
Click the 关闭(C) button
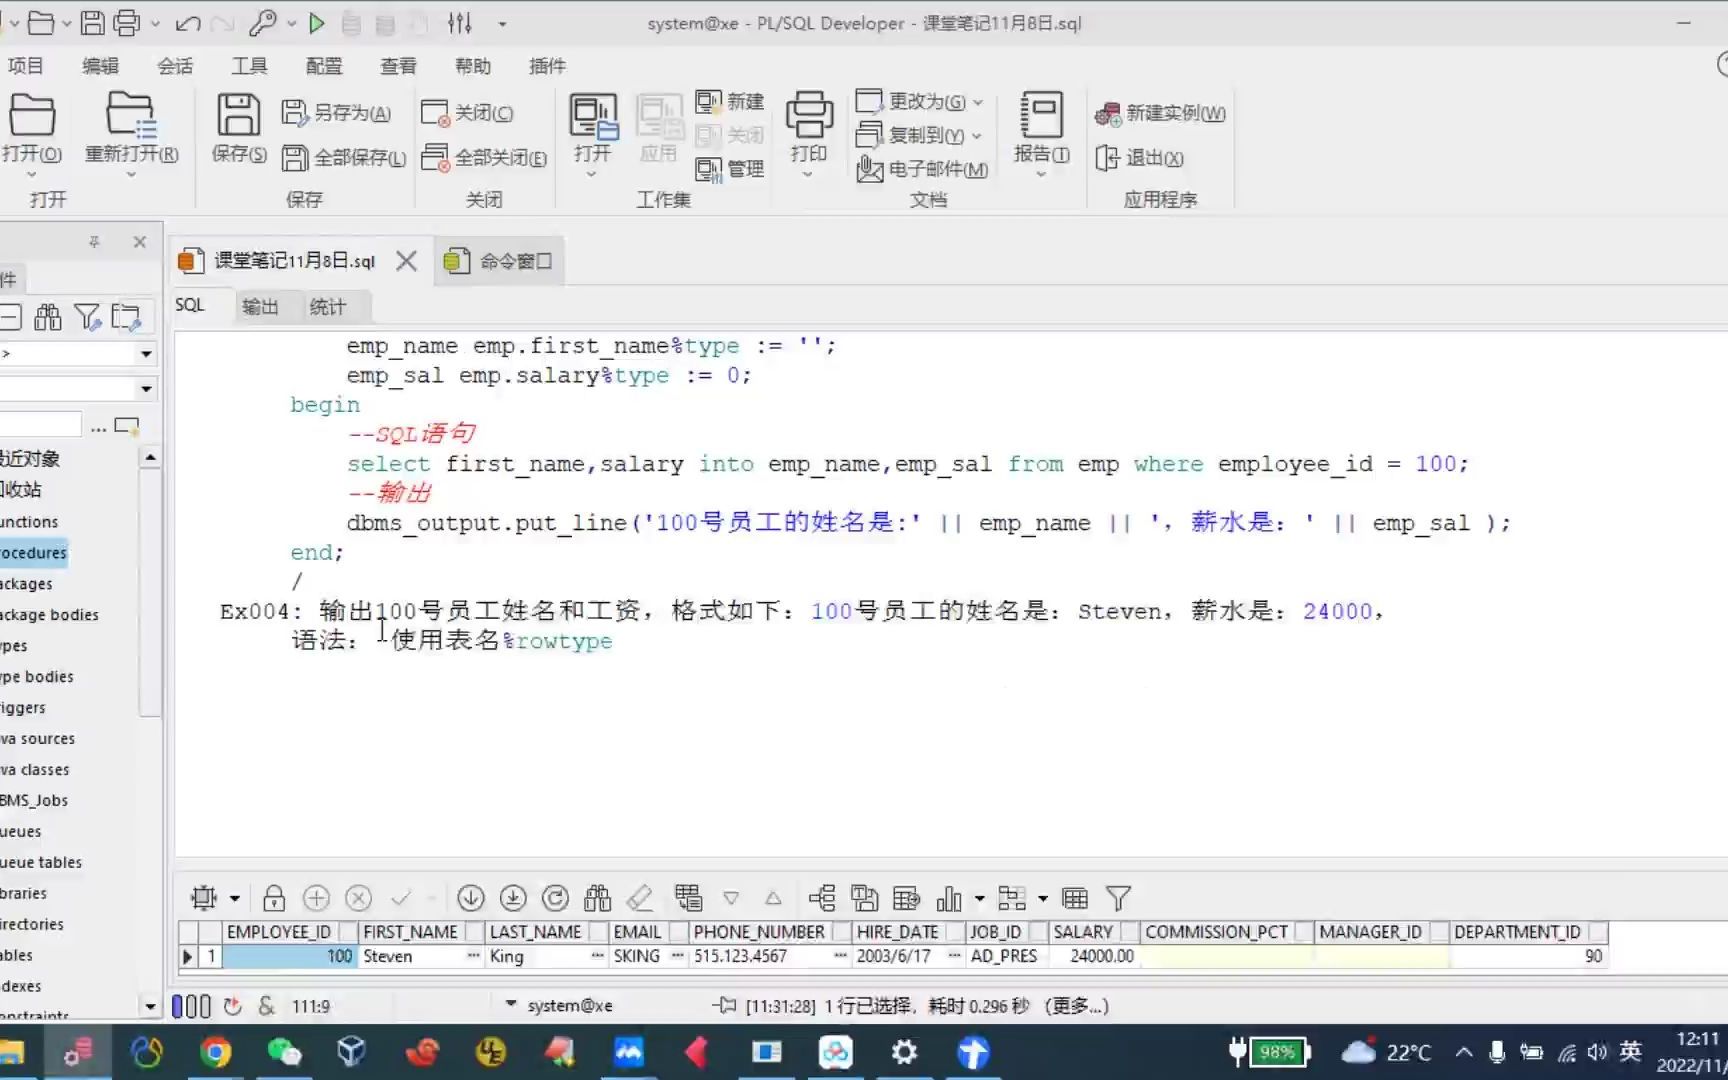point(467,113)
